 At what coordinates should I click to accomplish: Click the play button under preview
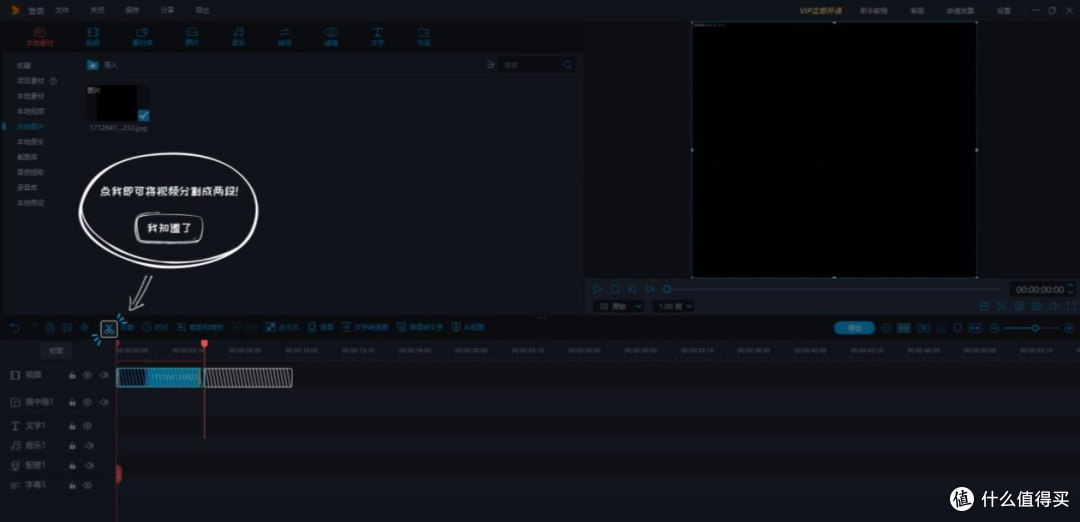[597, 289]
